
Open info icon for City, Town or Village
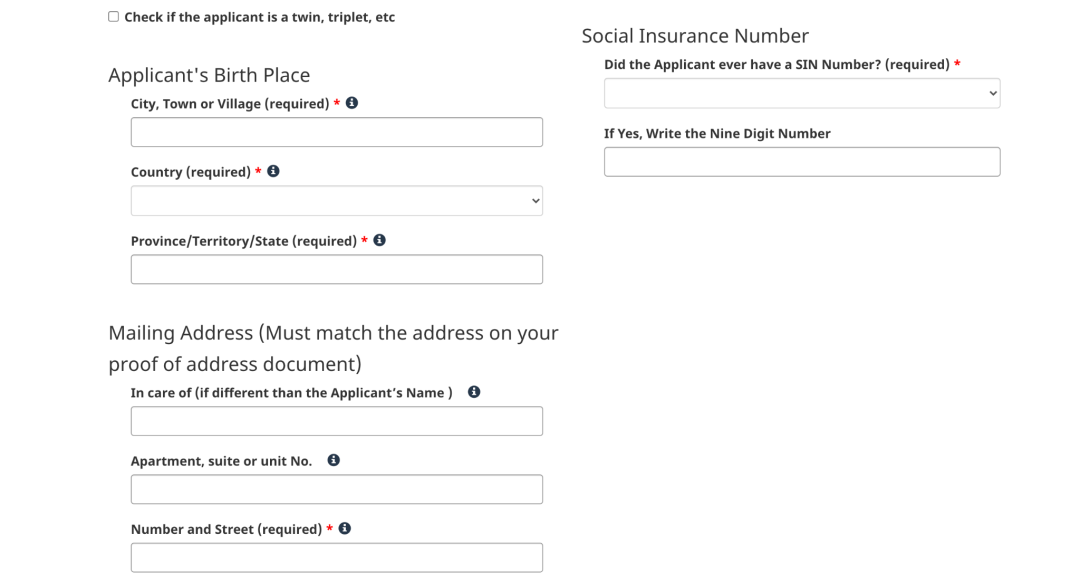pos(352,103)
